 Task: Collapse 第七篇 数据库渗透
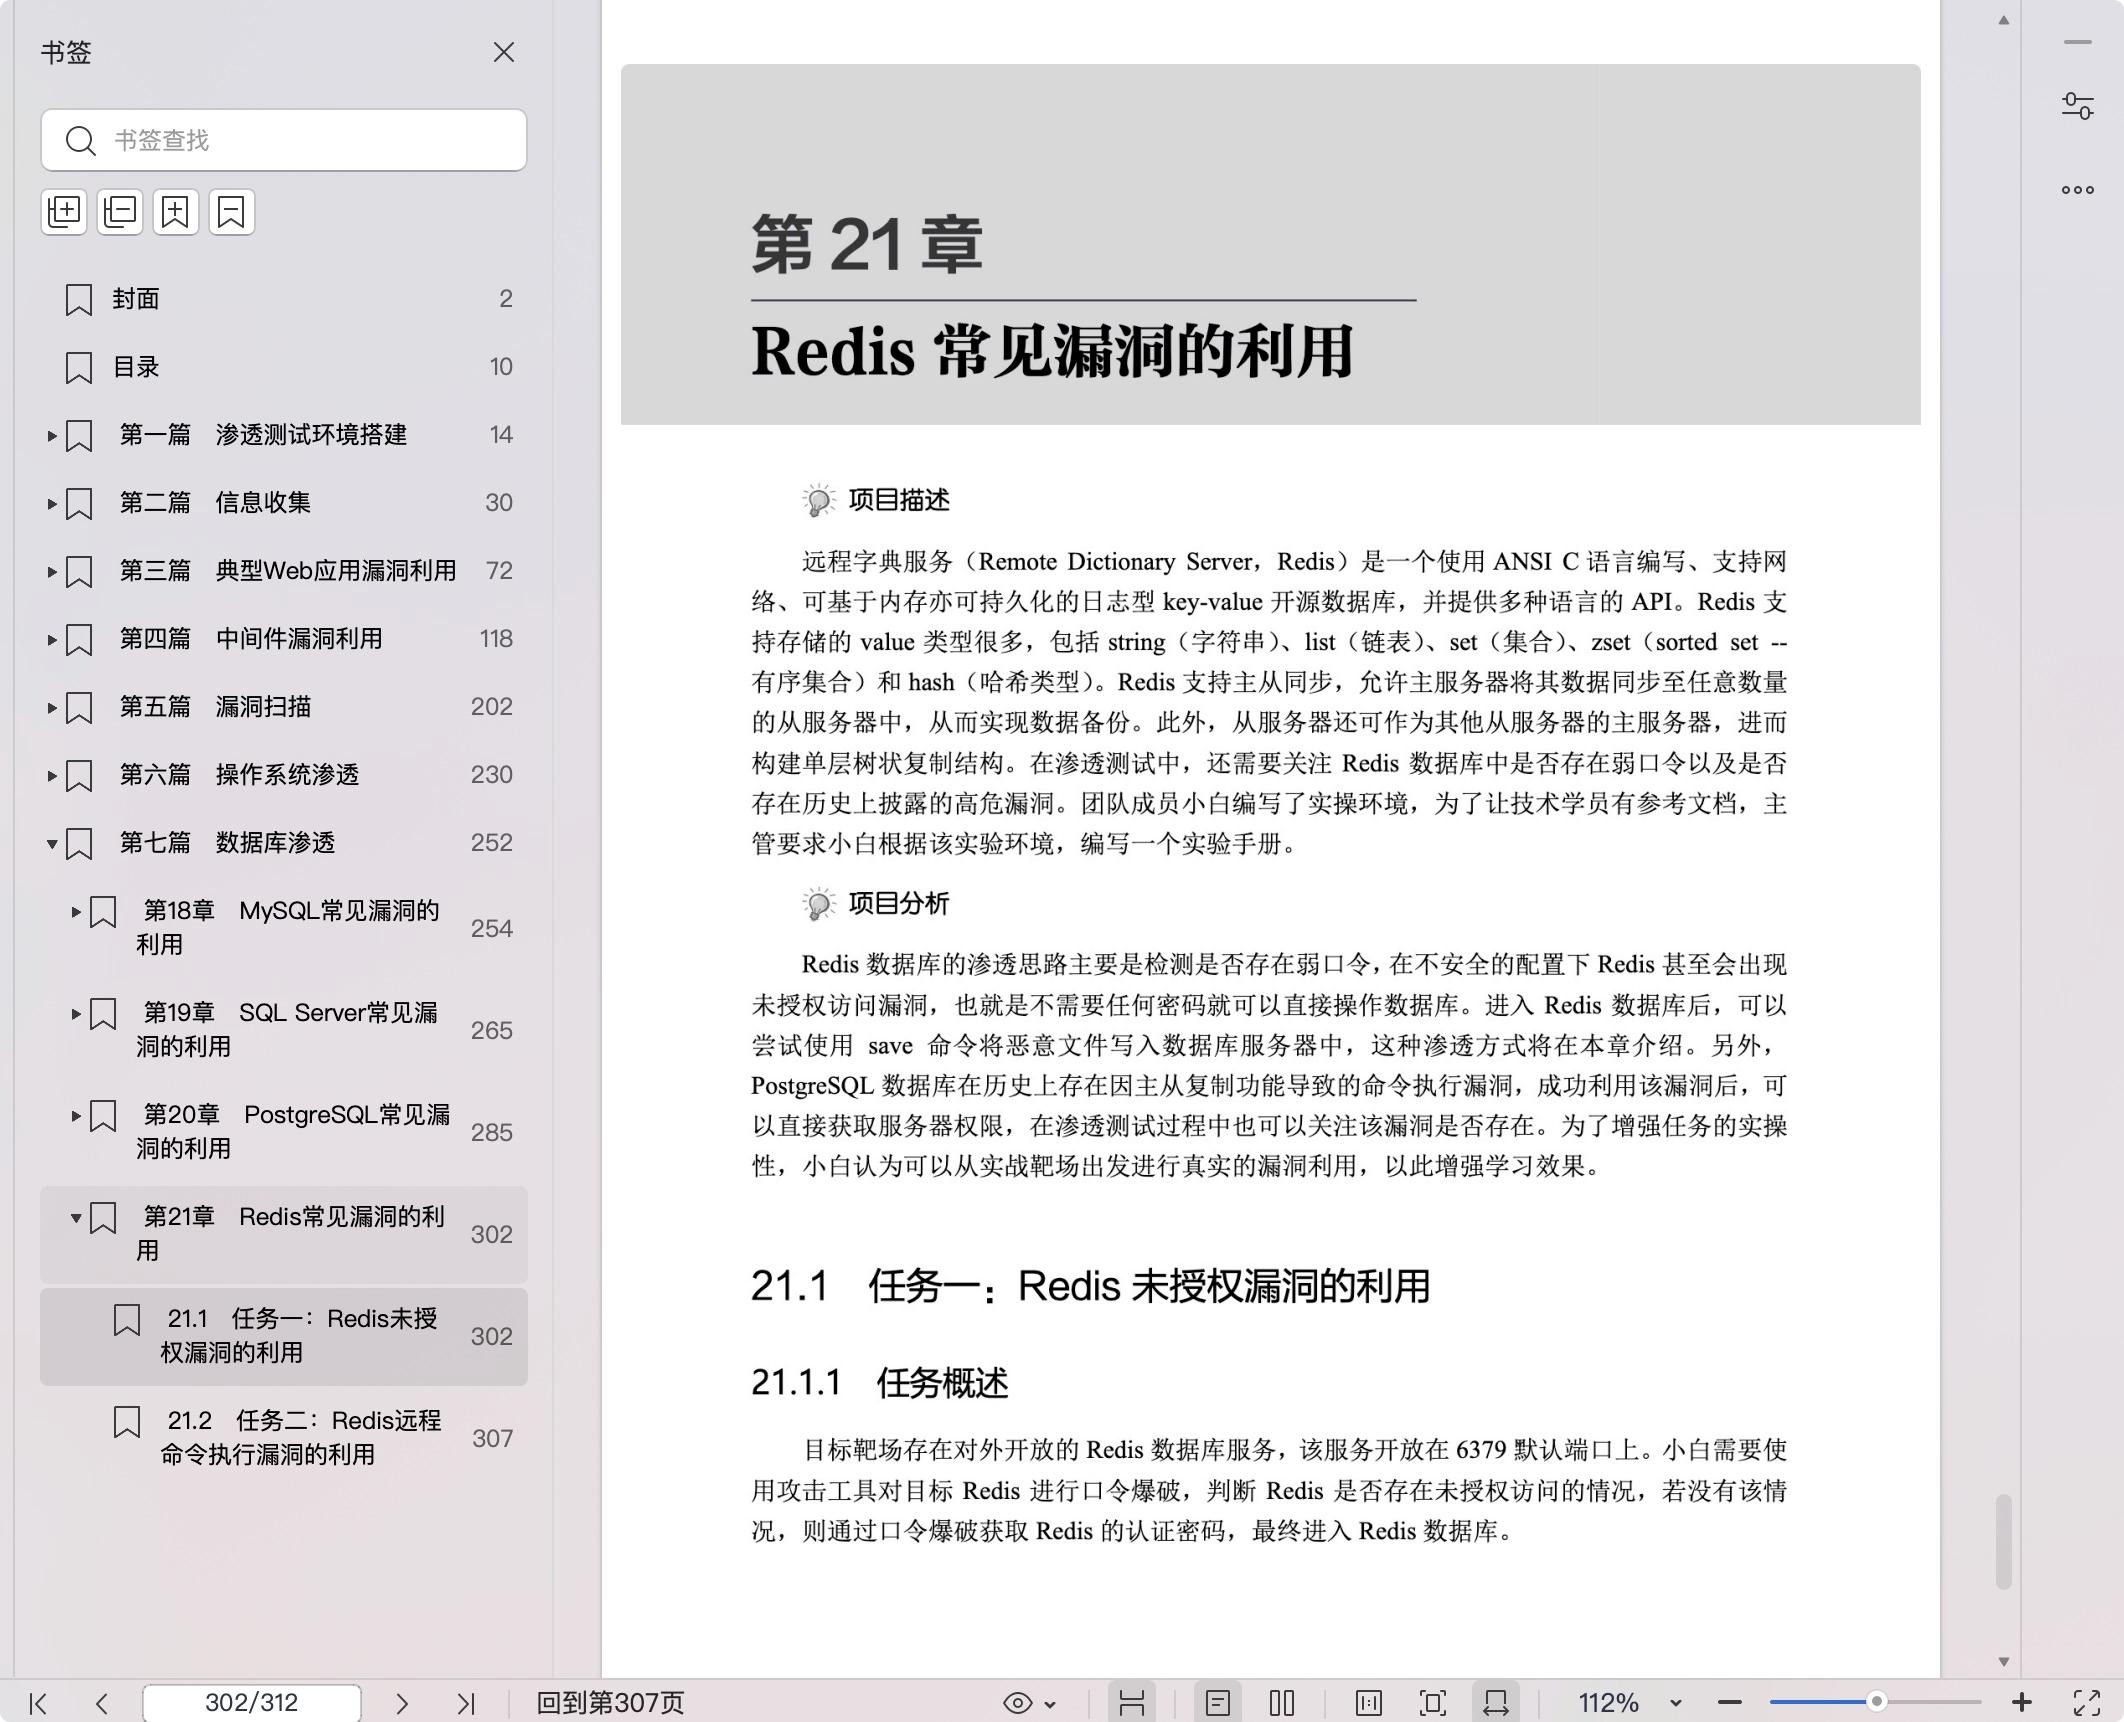pos(51,843)
